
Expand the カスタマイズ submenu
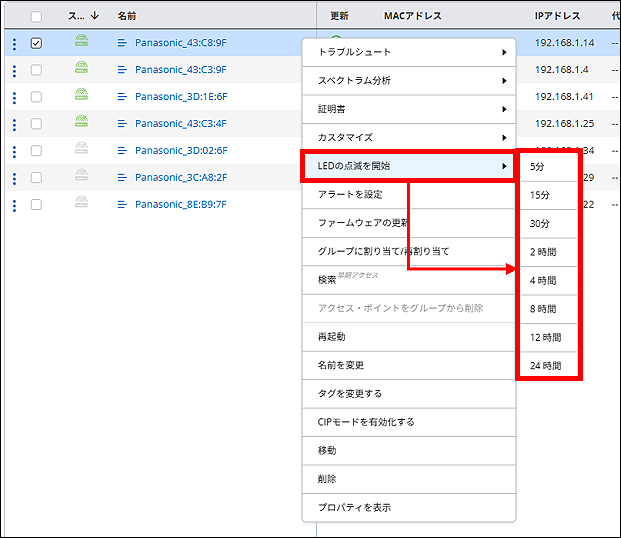click(408, 137)
